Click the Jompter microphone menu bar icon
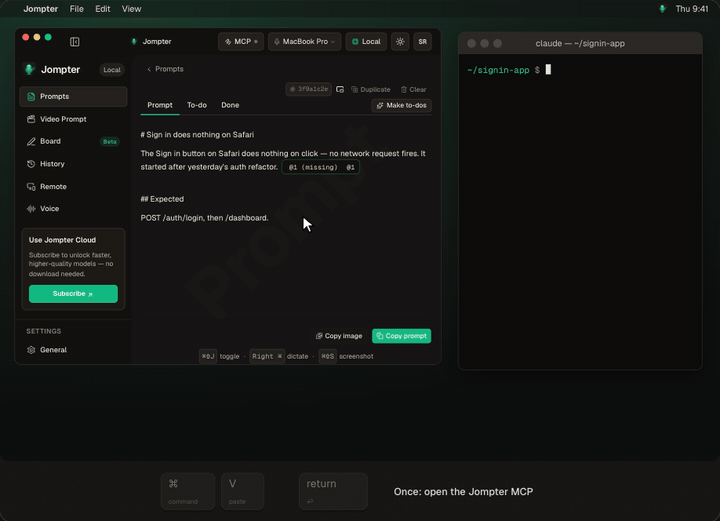This screenshot has width=720, height=521. pos(662,9)
